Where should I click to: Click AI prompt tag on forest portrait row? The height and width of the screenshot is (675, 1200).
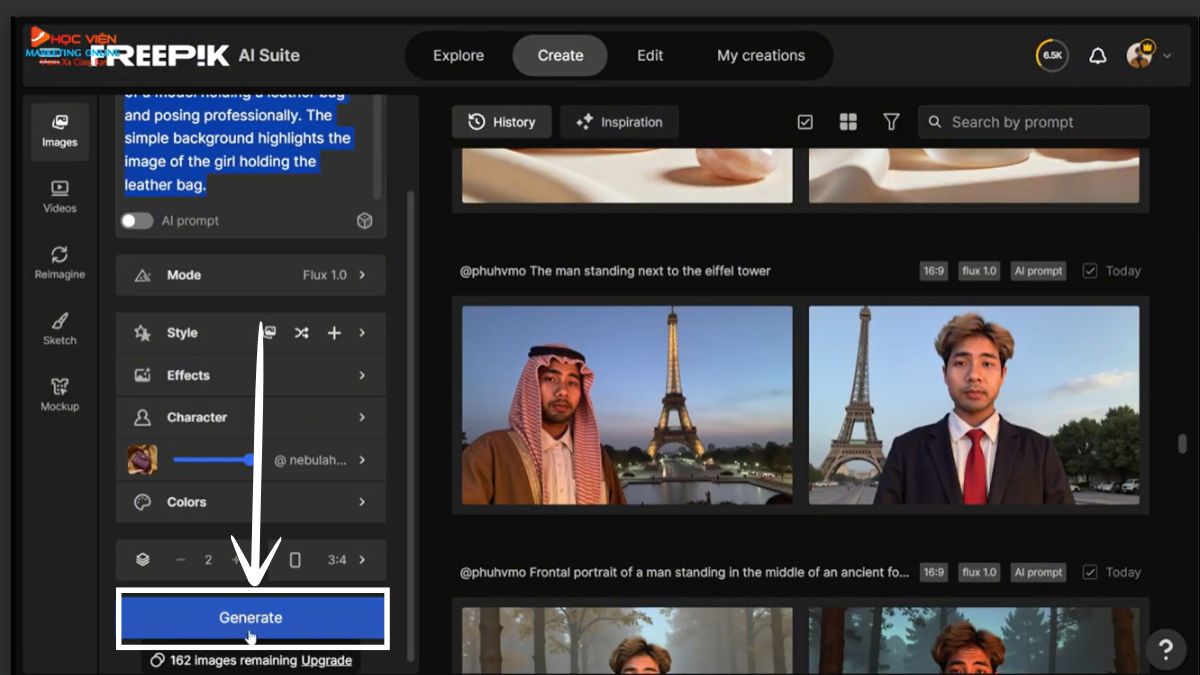coord(1038,573)
